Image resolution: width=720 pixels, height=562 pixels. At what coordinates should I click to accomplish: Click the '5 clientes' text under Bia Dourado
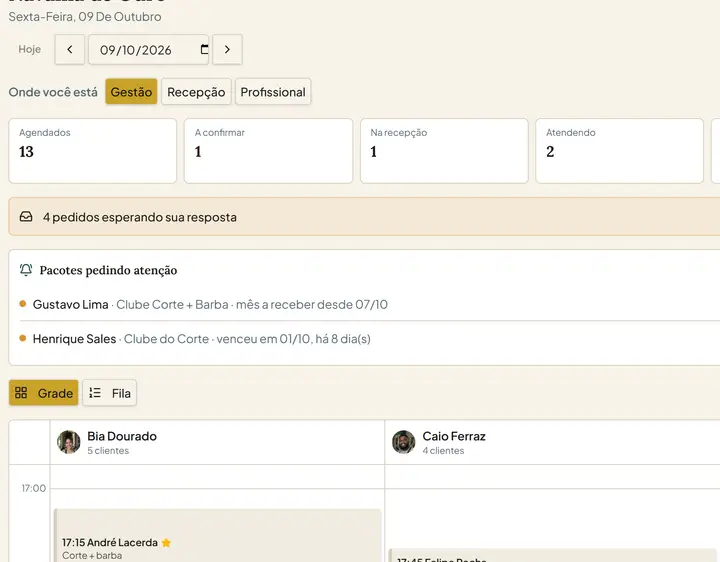108,451
